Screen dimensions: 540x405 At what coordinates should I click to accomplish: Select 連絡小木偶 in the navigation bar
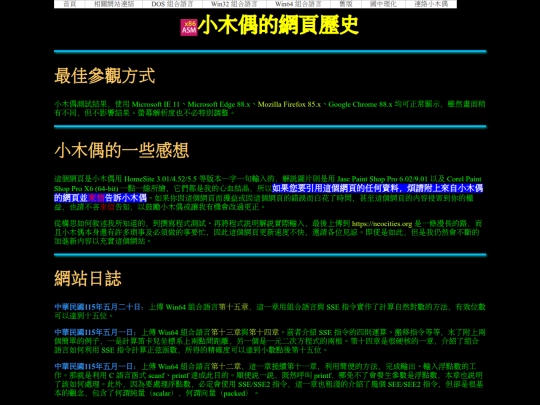(431, 4)
